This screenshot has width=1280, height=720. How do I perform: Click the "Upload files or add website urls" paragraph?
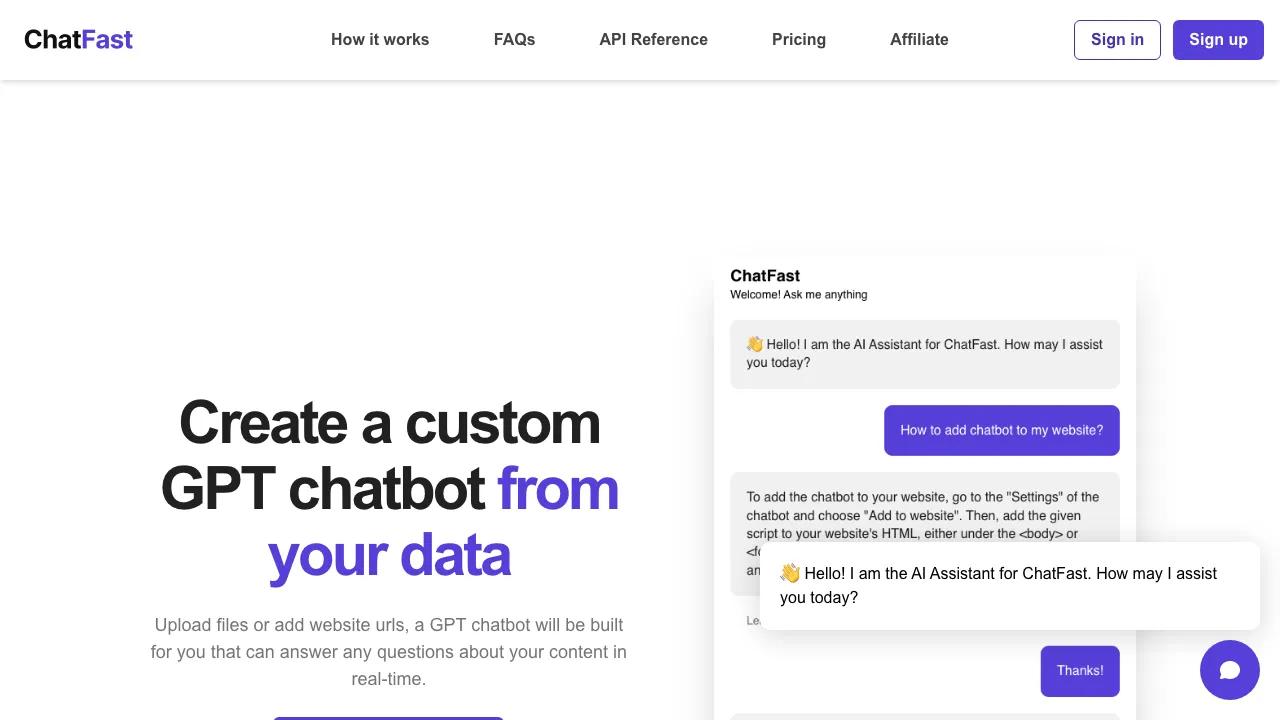(x=389, y=651)
